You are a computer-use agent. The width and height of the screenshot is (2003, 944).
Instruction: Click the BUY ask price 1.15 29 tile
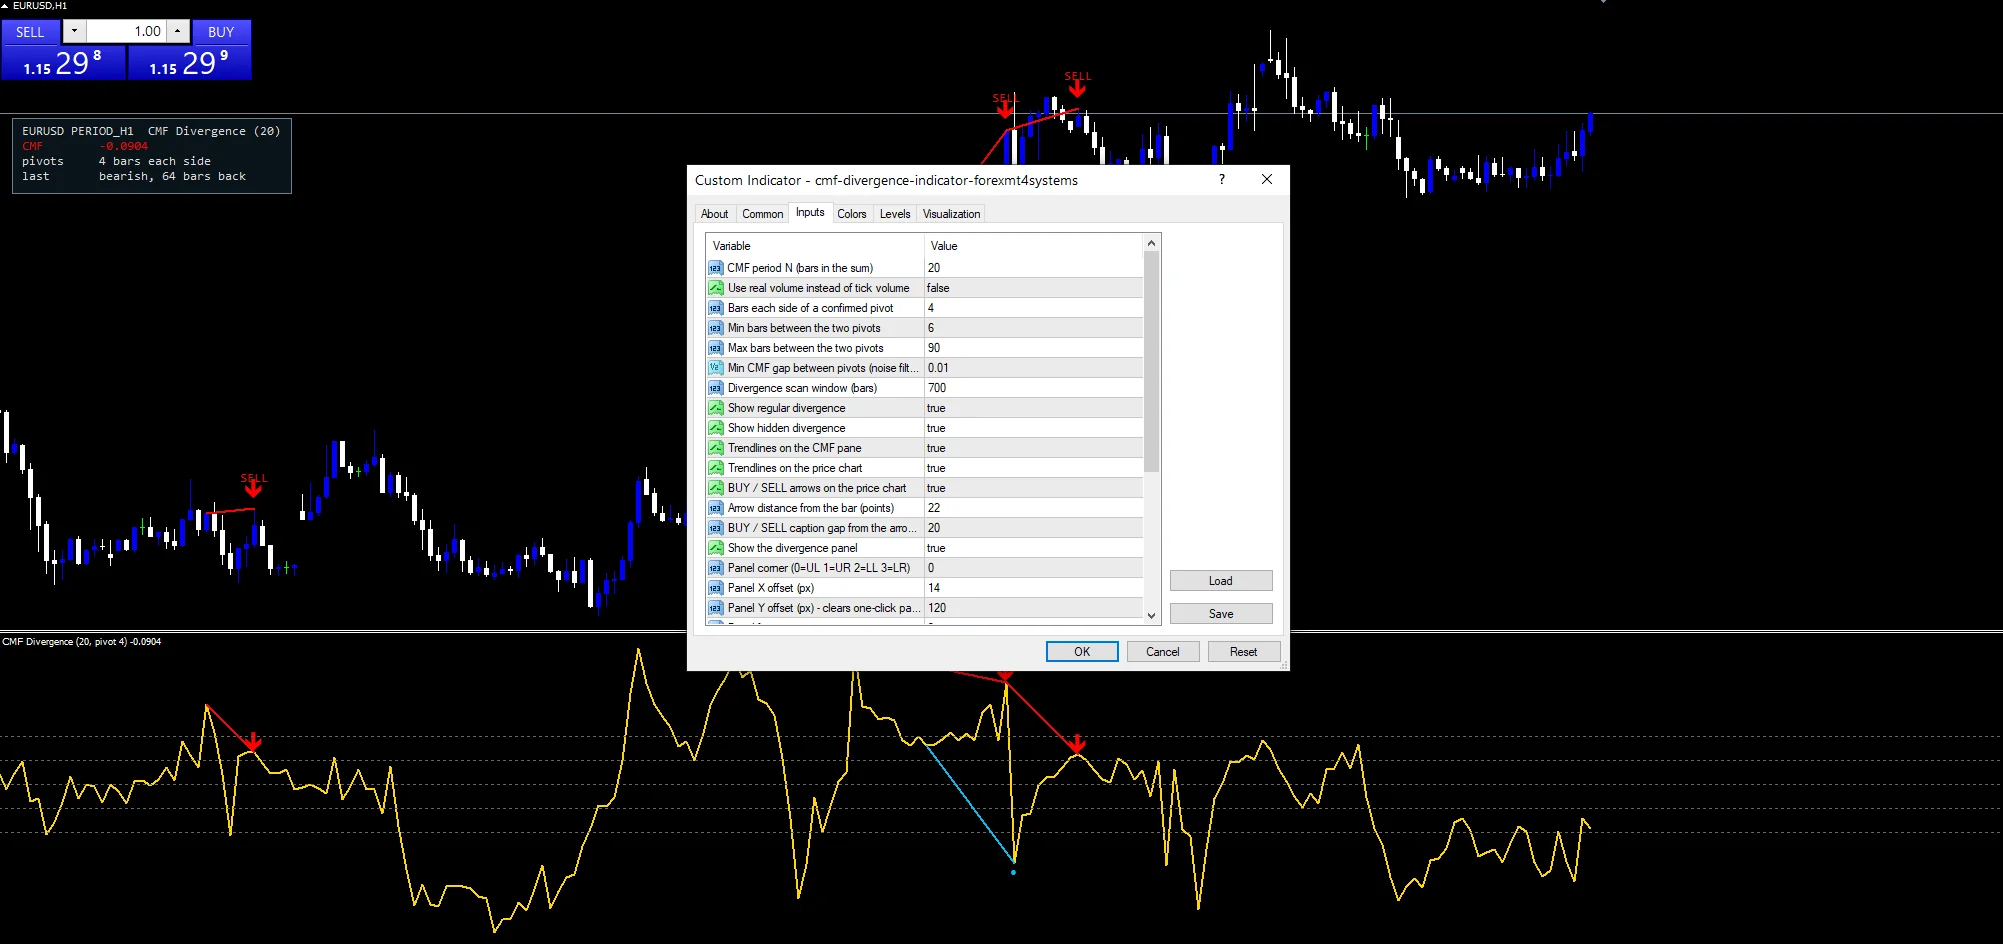[x=189, y=63]
